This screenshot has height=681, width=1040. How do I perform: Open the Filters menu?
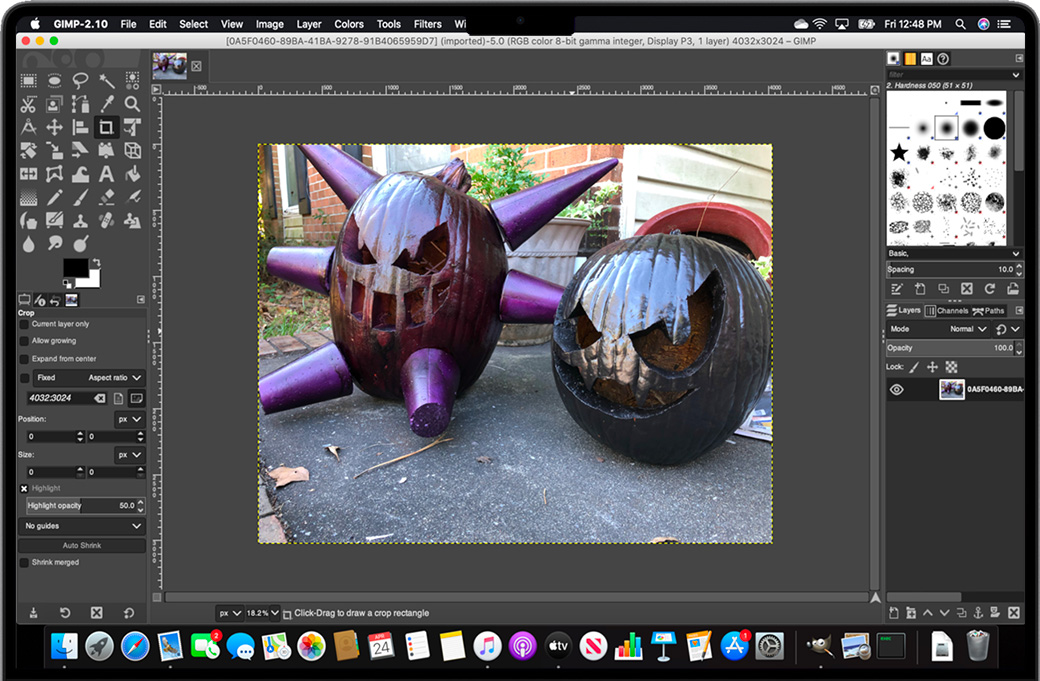coord(427,24)
